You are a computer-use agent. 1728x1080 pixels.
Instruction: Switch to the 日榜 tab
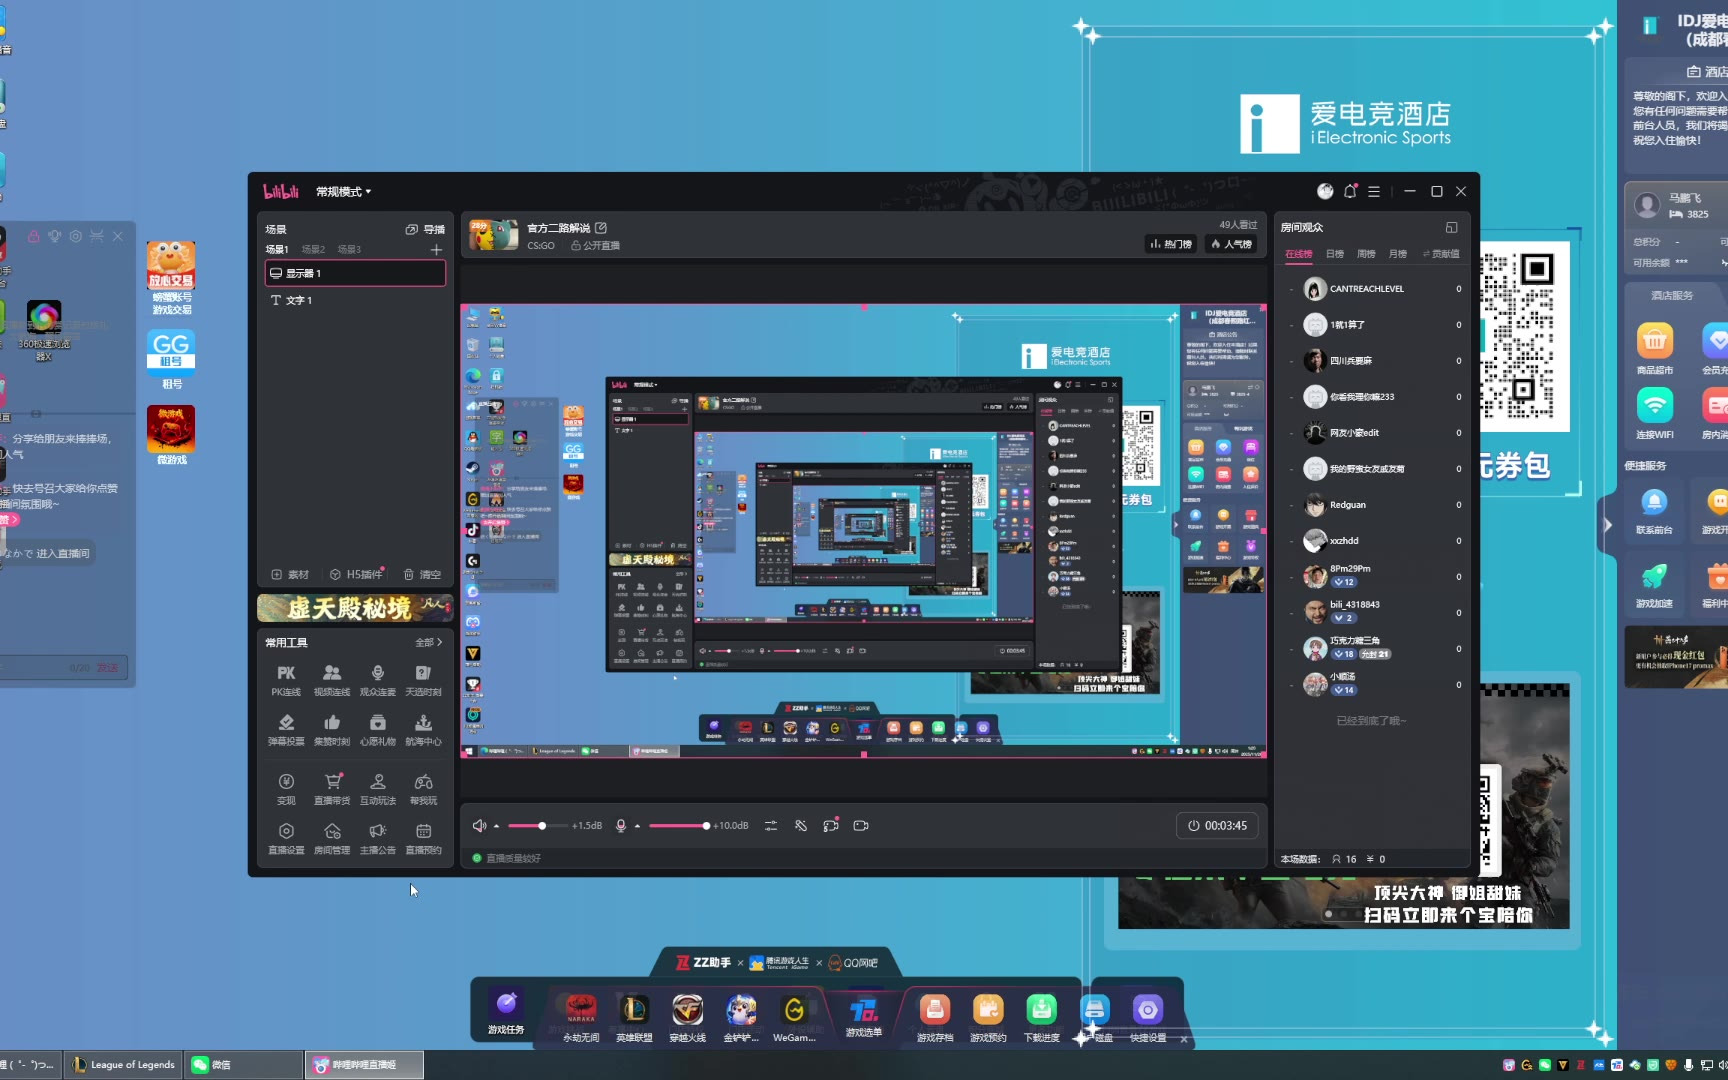[1335, 254]
